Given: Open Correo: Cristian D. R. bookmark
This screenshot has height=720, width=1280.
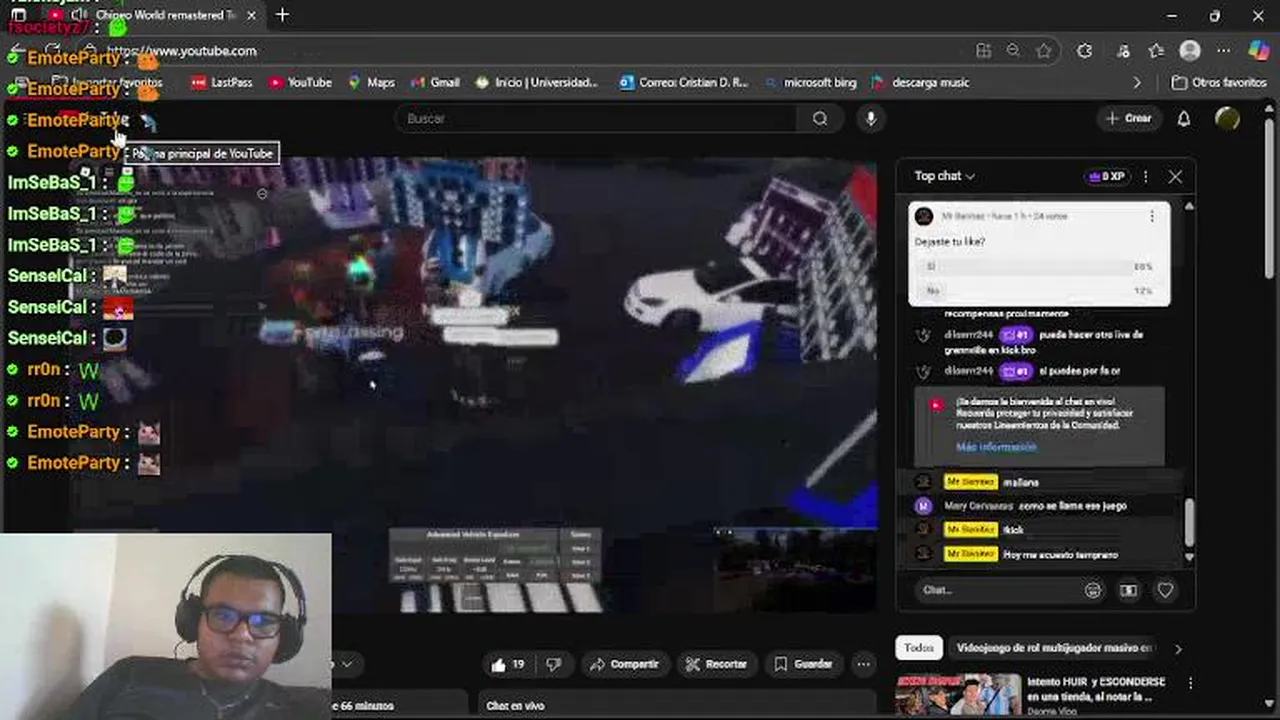Looking at the screenshot, I should coord(683,83).
